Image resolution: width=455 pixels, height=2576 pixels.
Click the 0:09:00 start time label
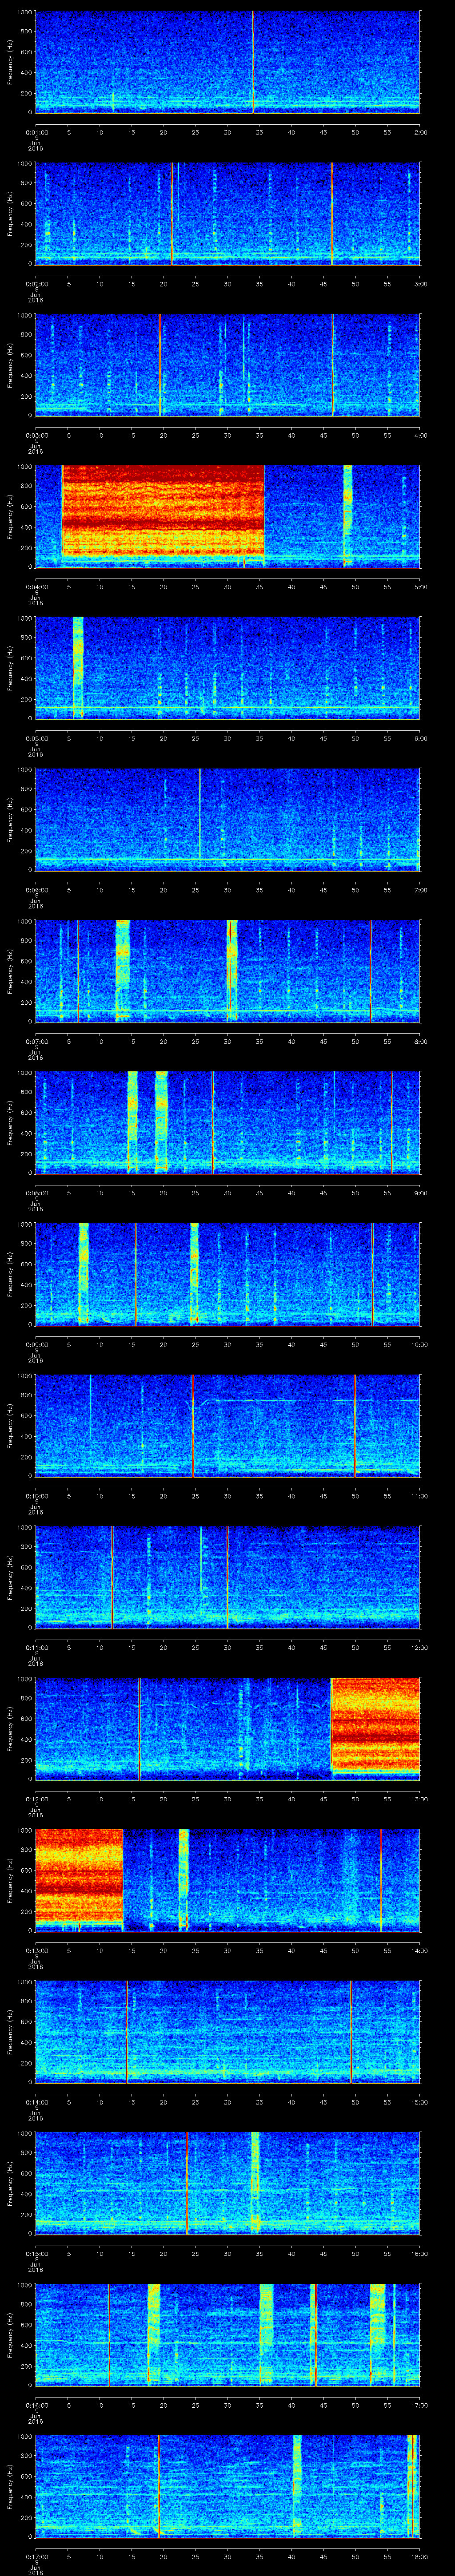(37, 1345)
